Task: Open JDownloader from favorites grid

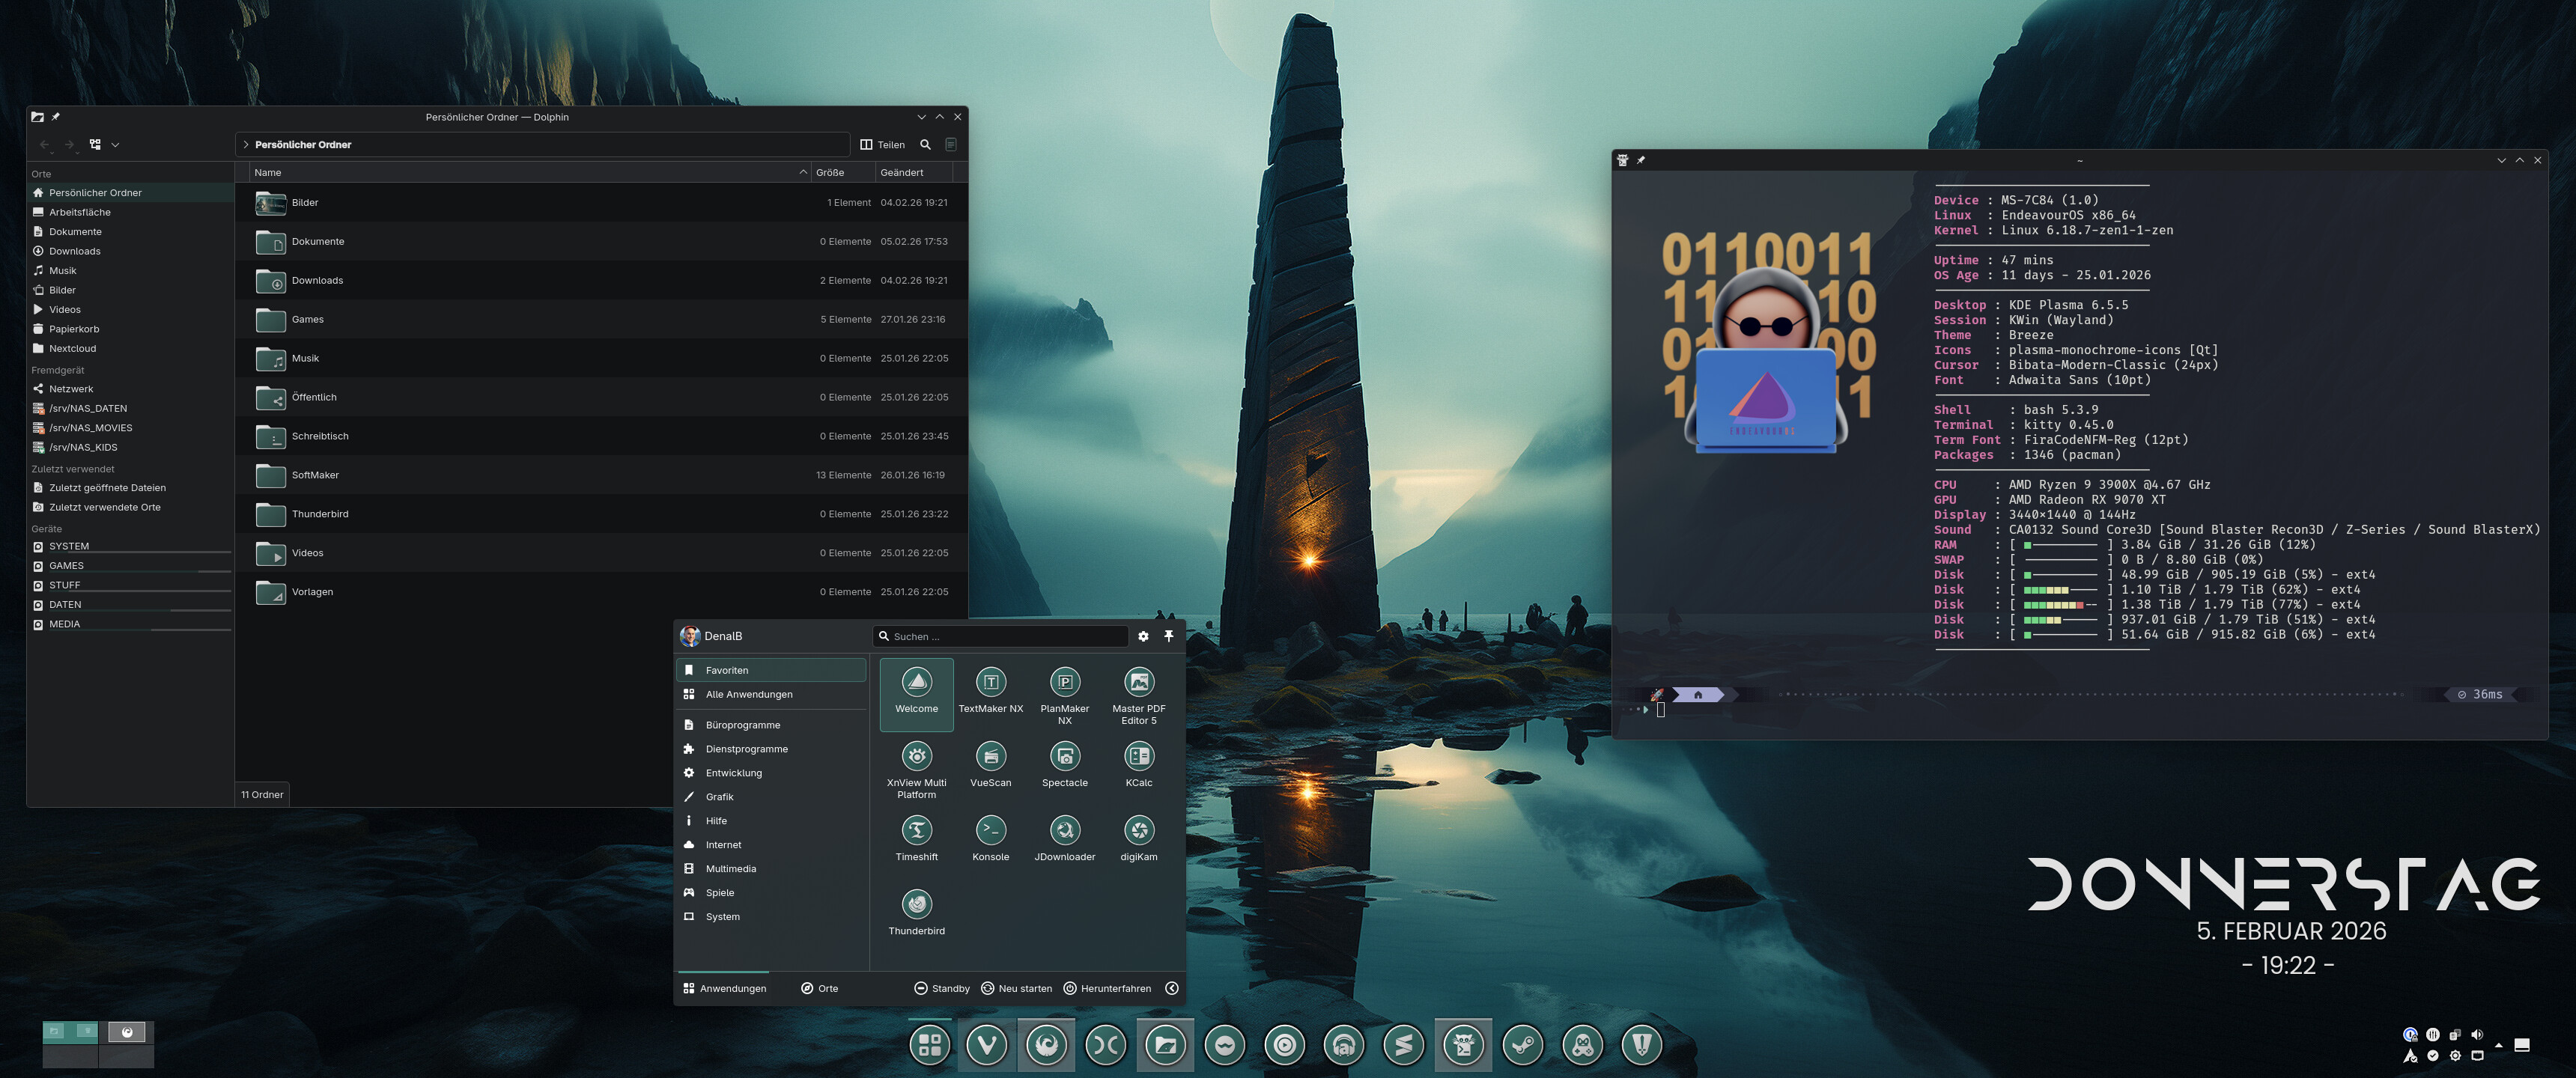Action: (1064, 831)
